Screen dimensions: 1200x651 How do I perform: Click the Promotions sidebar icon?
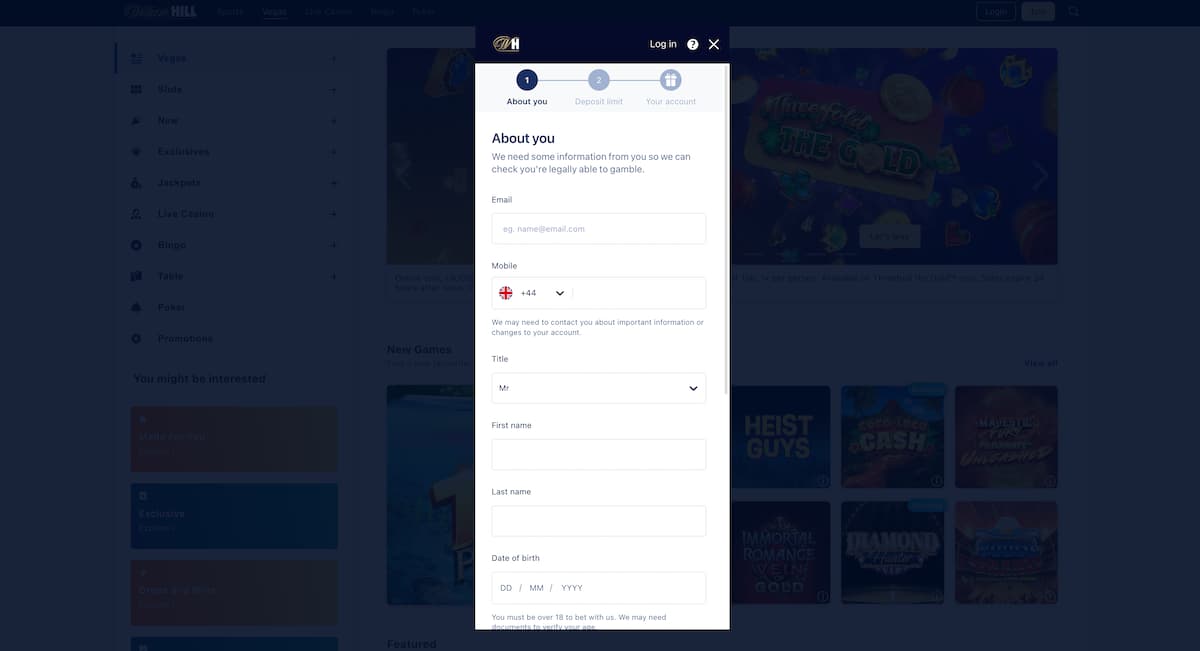click(136, 339)
